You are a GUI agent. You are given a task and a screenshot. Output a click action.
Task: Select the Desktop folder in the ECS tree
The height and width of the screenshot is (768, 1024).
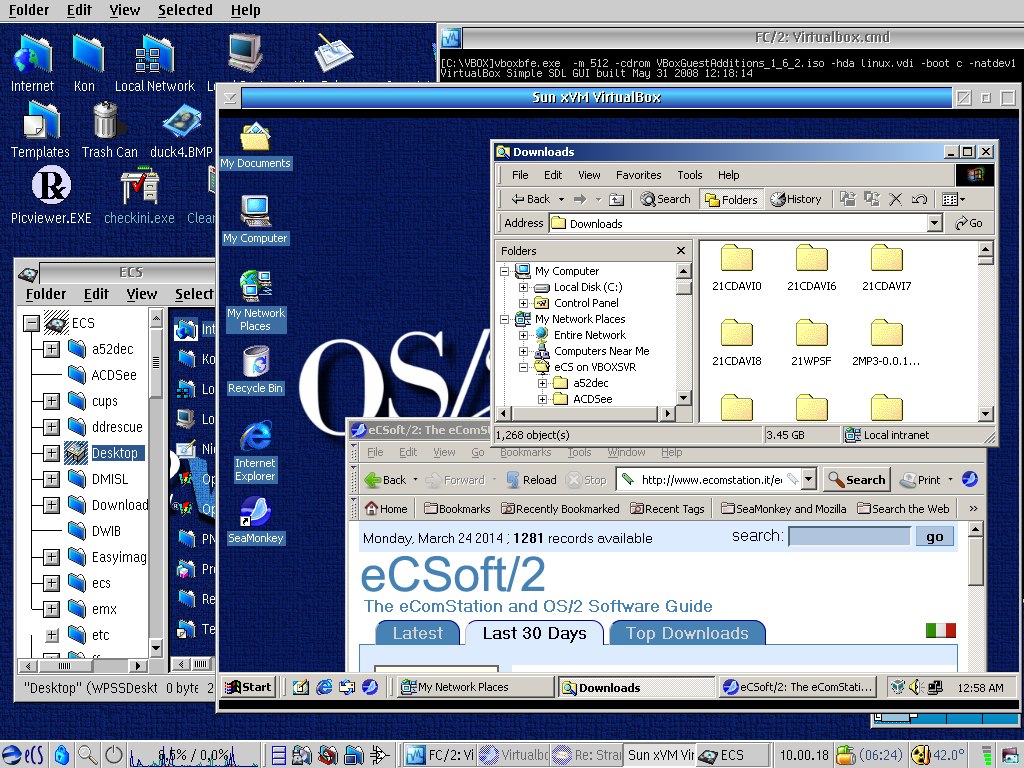(x=115, y=453)
